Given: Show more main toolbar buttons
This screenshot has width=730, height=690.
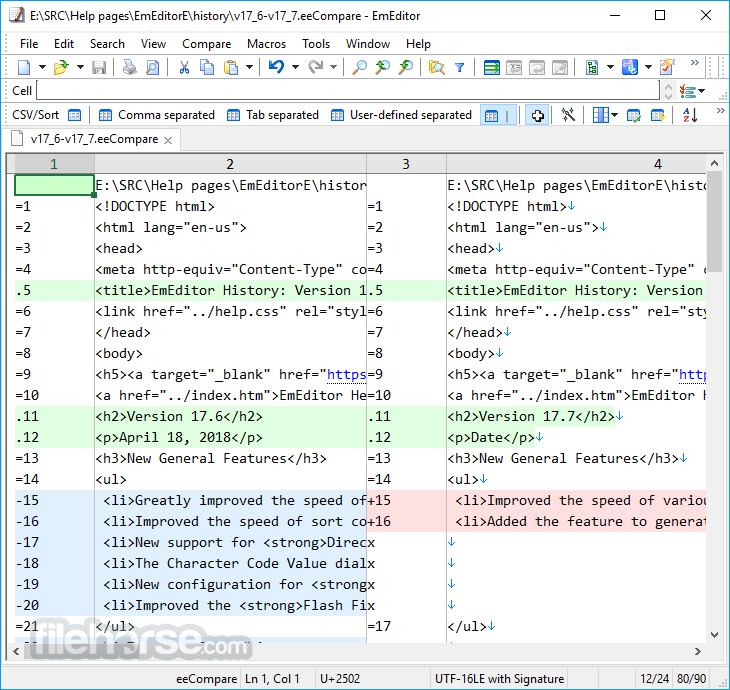Looking at the screenshot, I should 695,62.
